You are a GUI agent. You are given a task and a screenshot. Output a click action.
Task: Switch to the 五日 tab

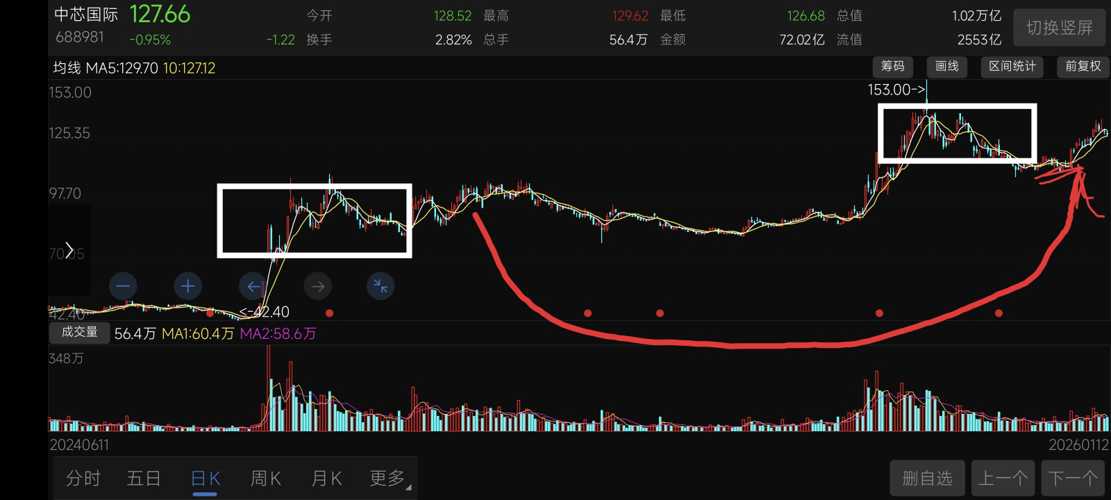click(x=144, y=479)
